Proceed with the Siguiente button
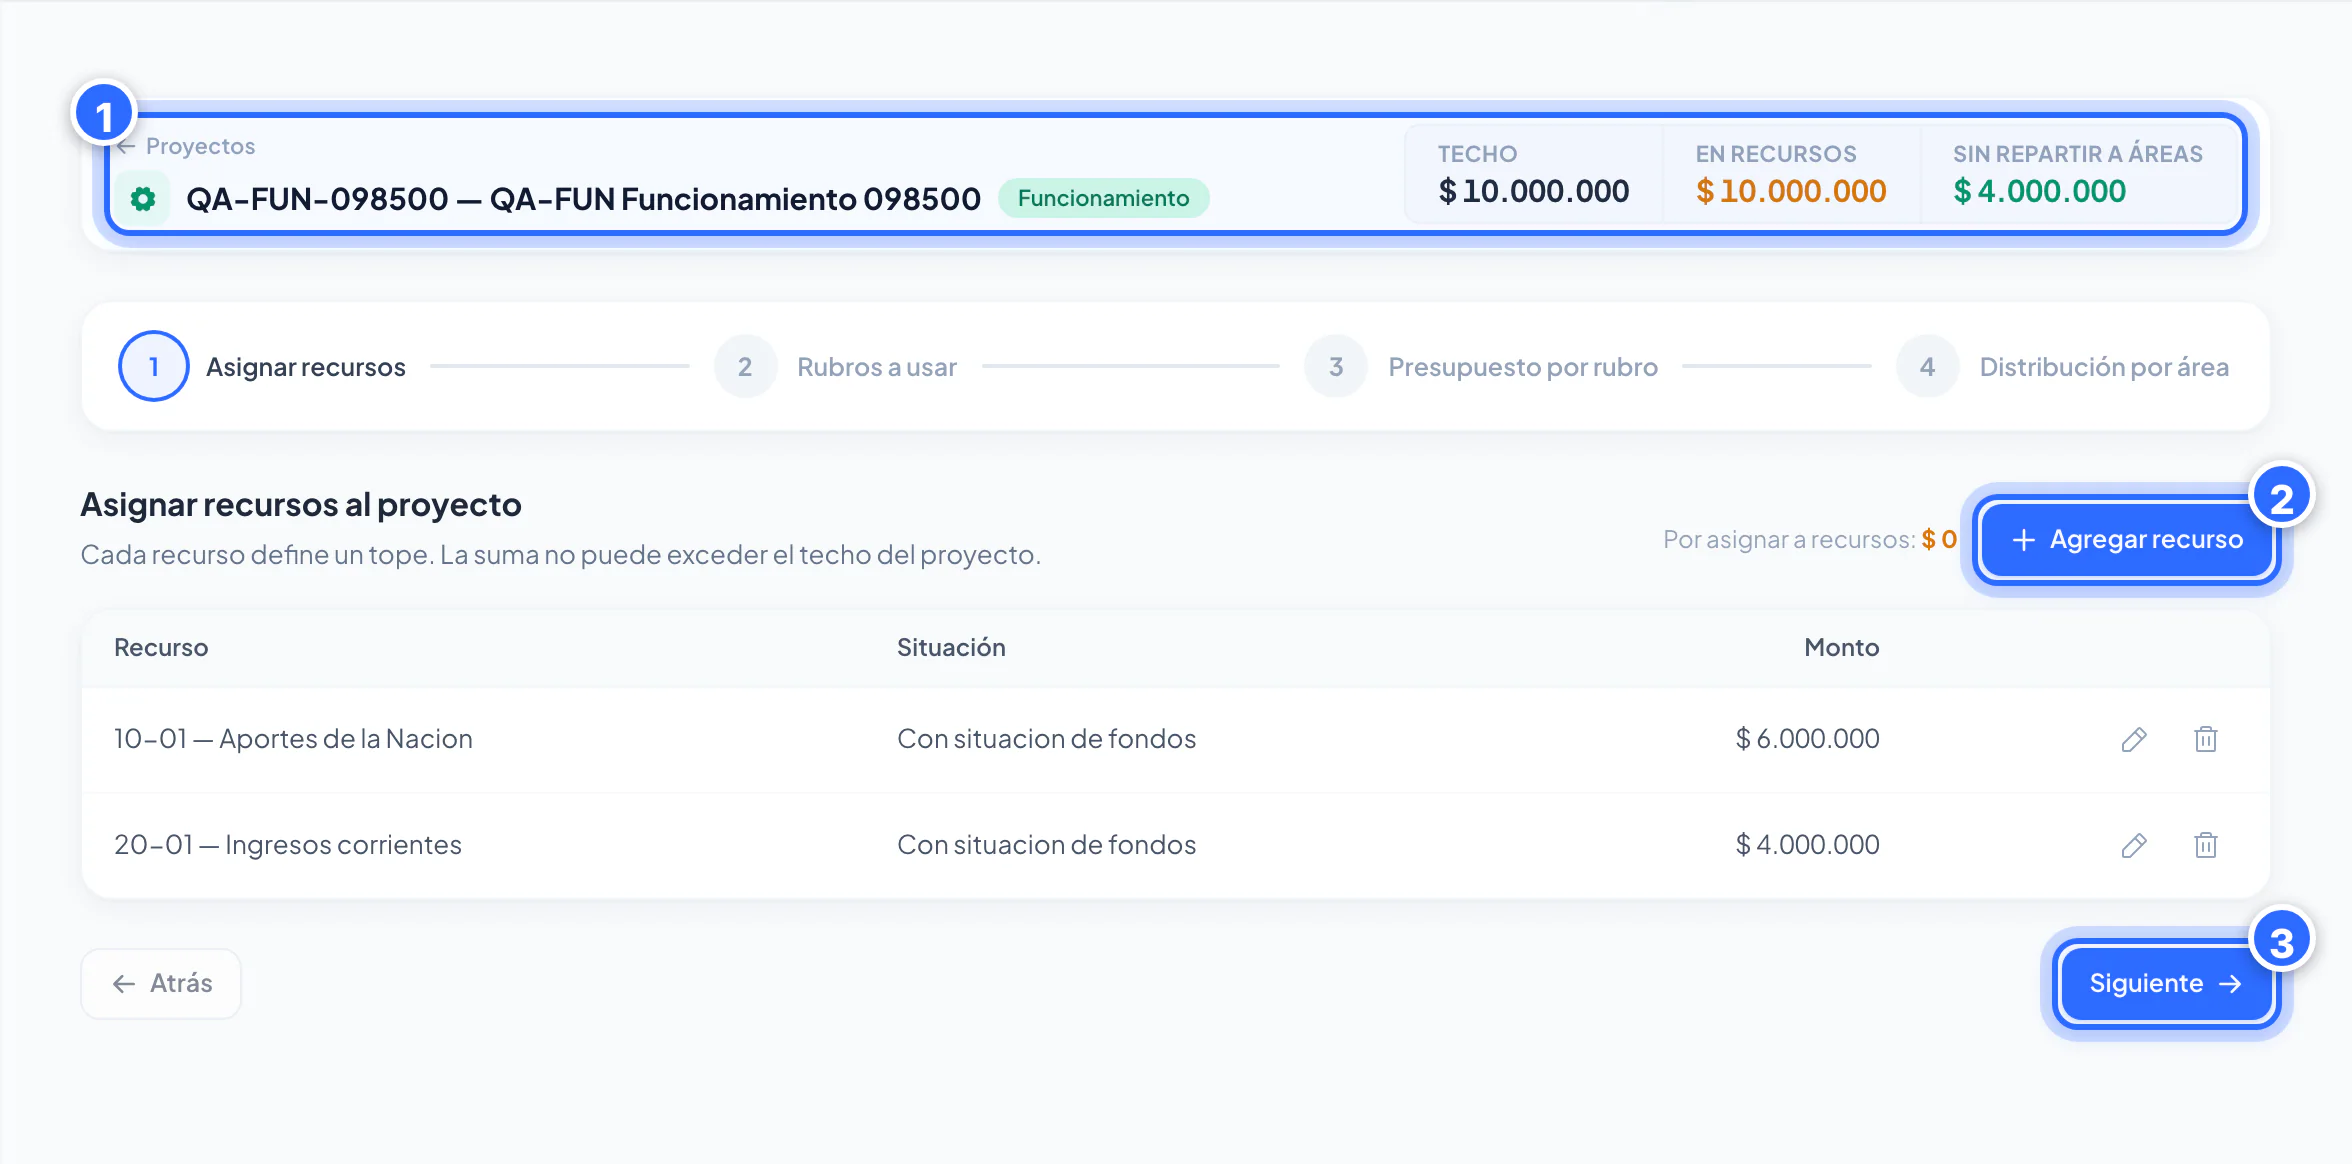The image size is (2352, 1164). click(2165, 984)
